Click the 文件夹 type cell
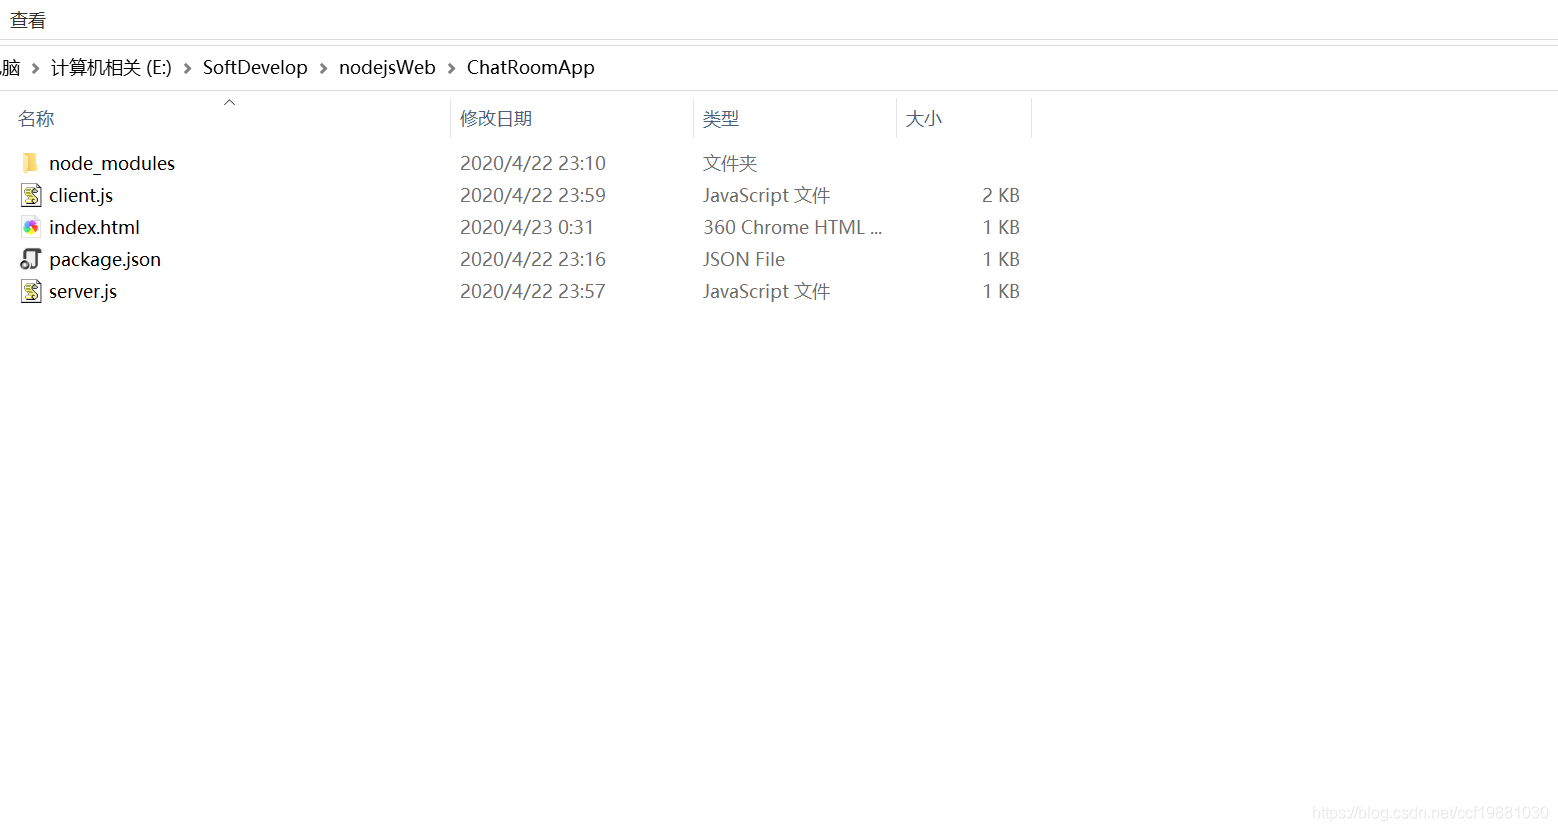 730,163
